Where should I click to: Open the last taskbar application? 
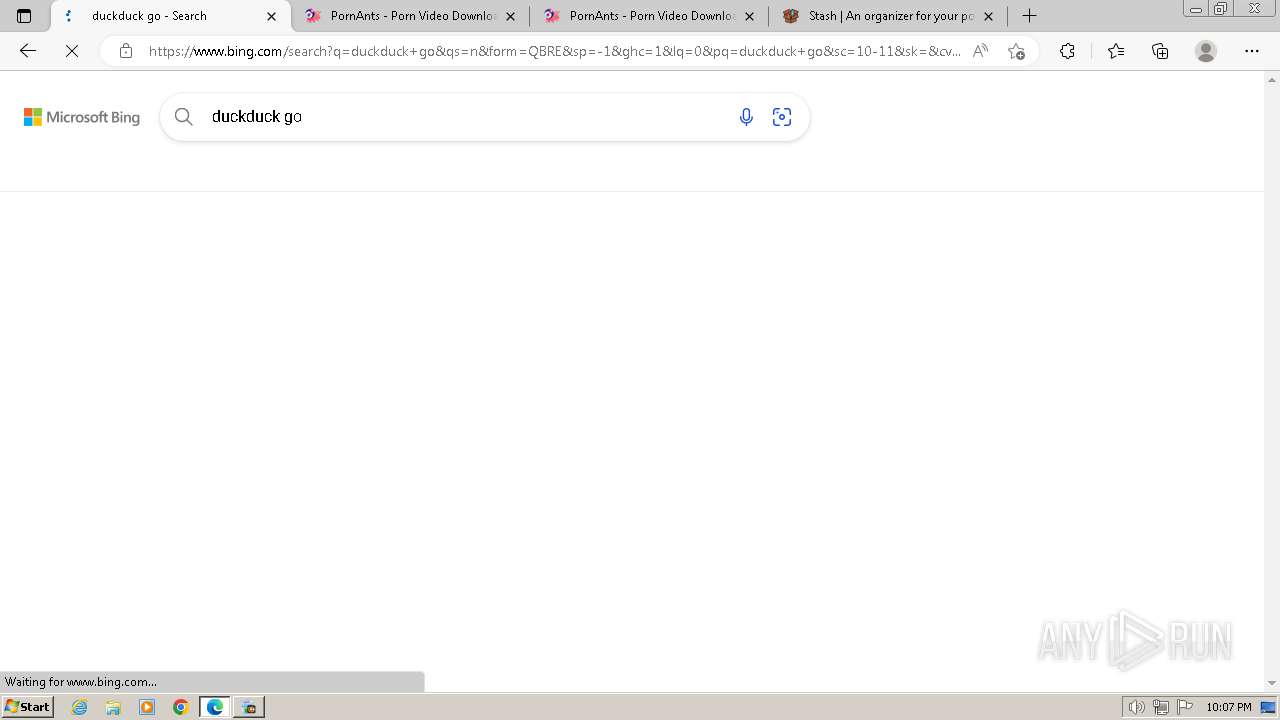249,707
